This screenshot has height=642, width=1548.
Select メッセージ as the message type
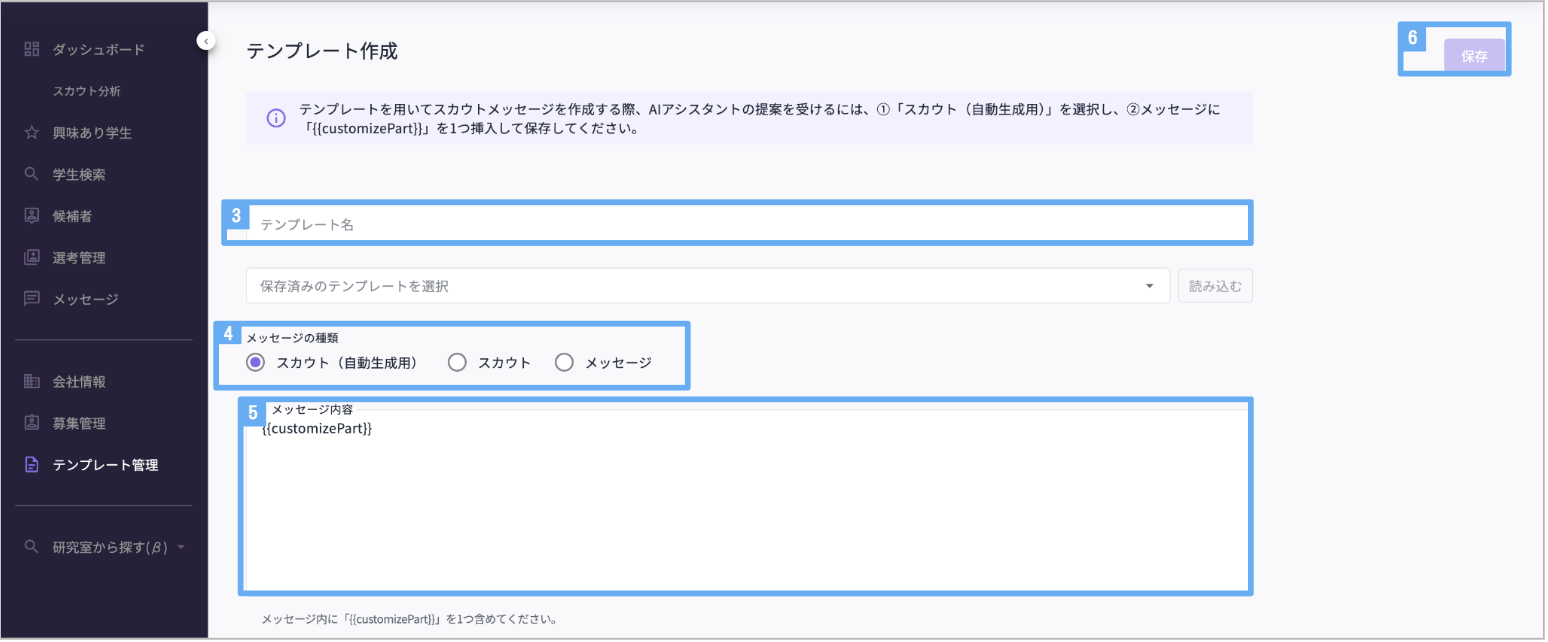click(x=564, y=362)
